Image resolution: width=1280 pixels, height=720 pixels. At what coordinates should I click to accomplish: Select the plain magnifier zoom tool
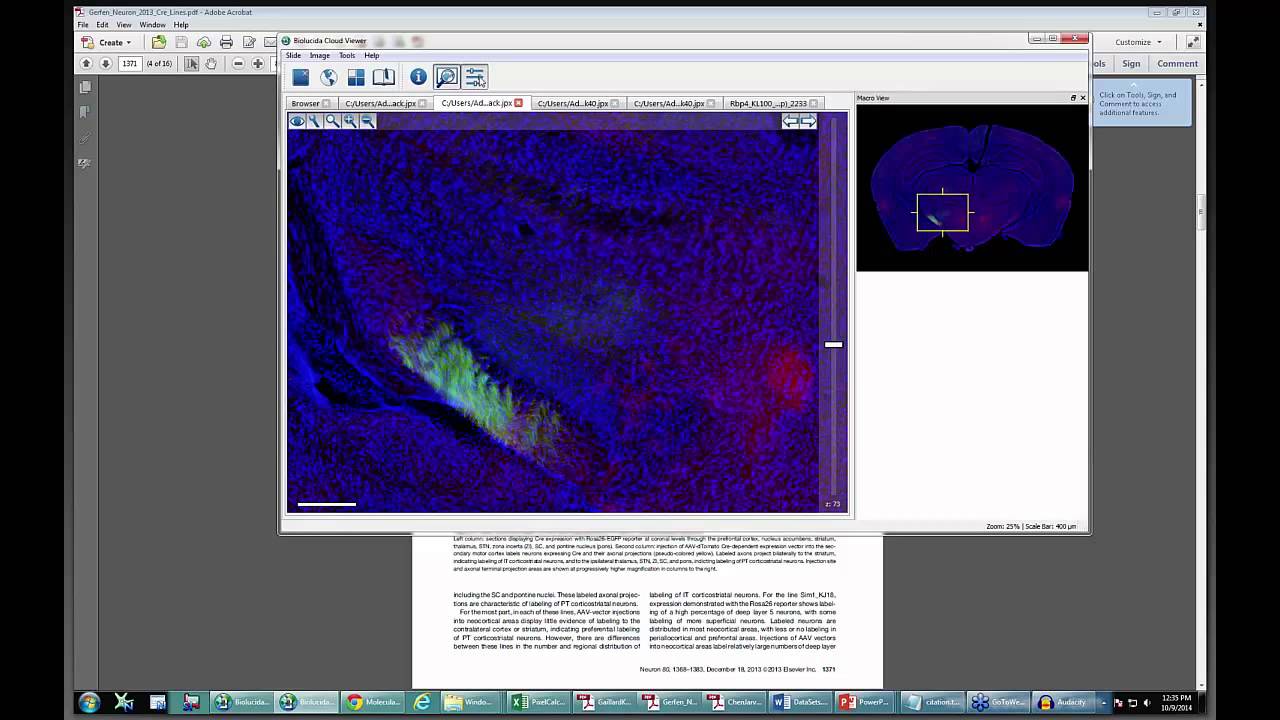pyautogui.click(x=332, y=121)
